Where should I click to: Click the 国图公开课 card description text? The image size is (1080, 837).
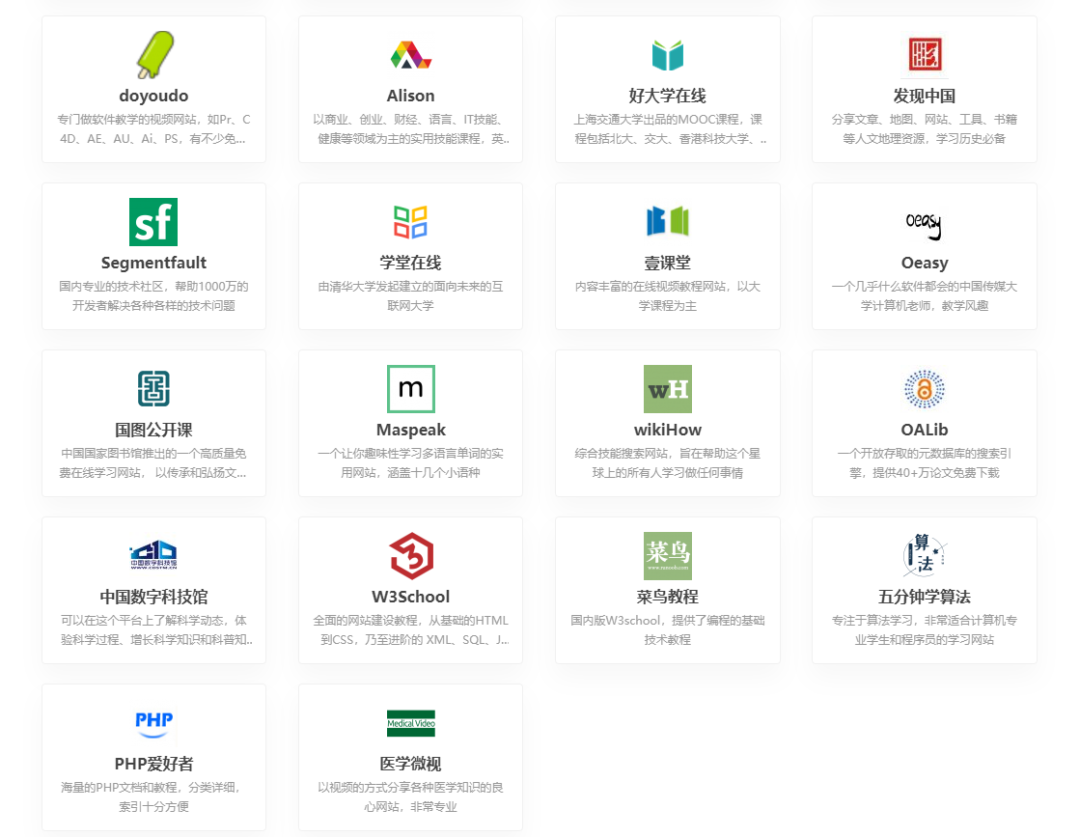coord(153,463)
